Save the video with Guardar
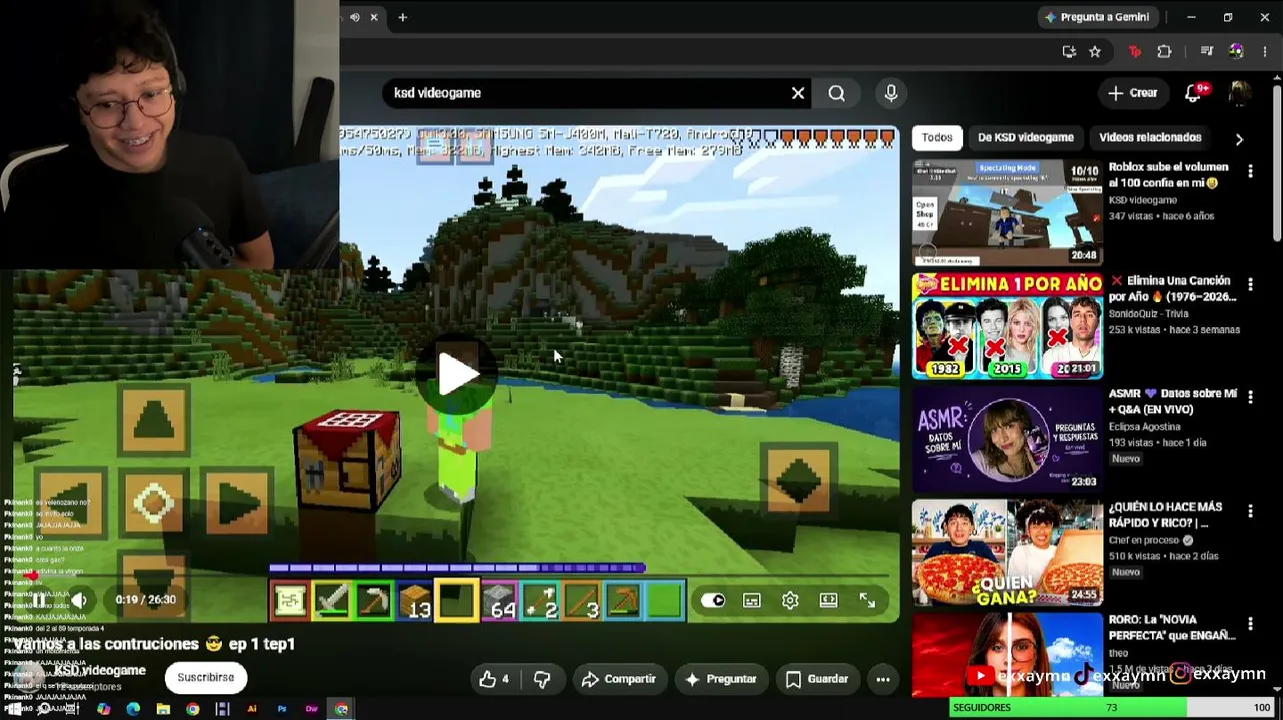This screenshot has height=720, width=1283. tap(817, 679)
